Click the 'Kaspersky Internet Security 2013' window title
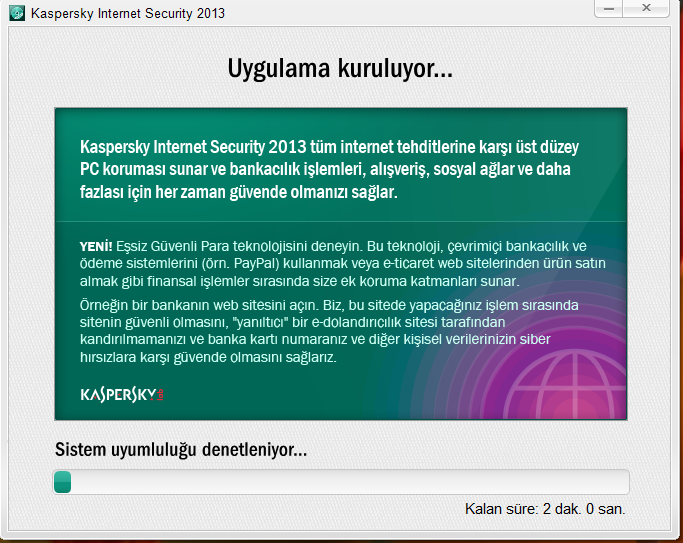 click(x=128, y=13)
